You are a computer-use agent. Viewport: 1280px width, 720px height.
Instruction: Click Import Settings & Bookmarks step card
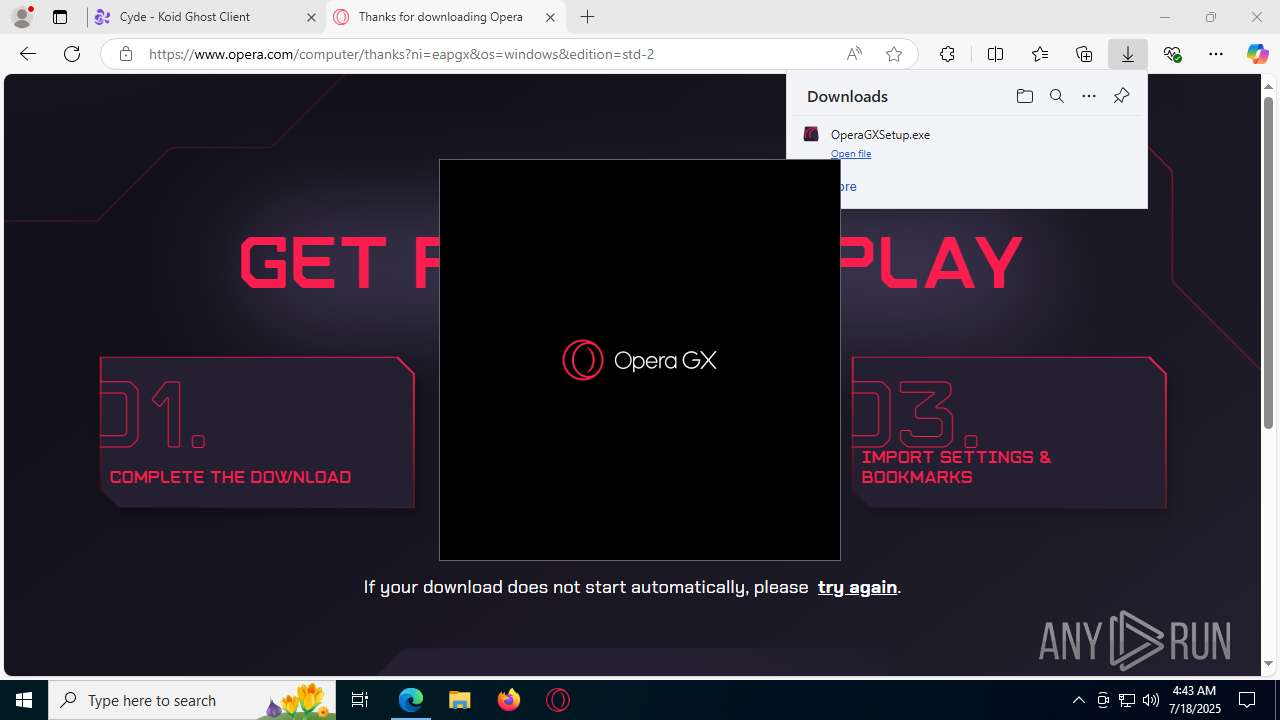1009,432
